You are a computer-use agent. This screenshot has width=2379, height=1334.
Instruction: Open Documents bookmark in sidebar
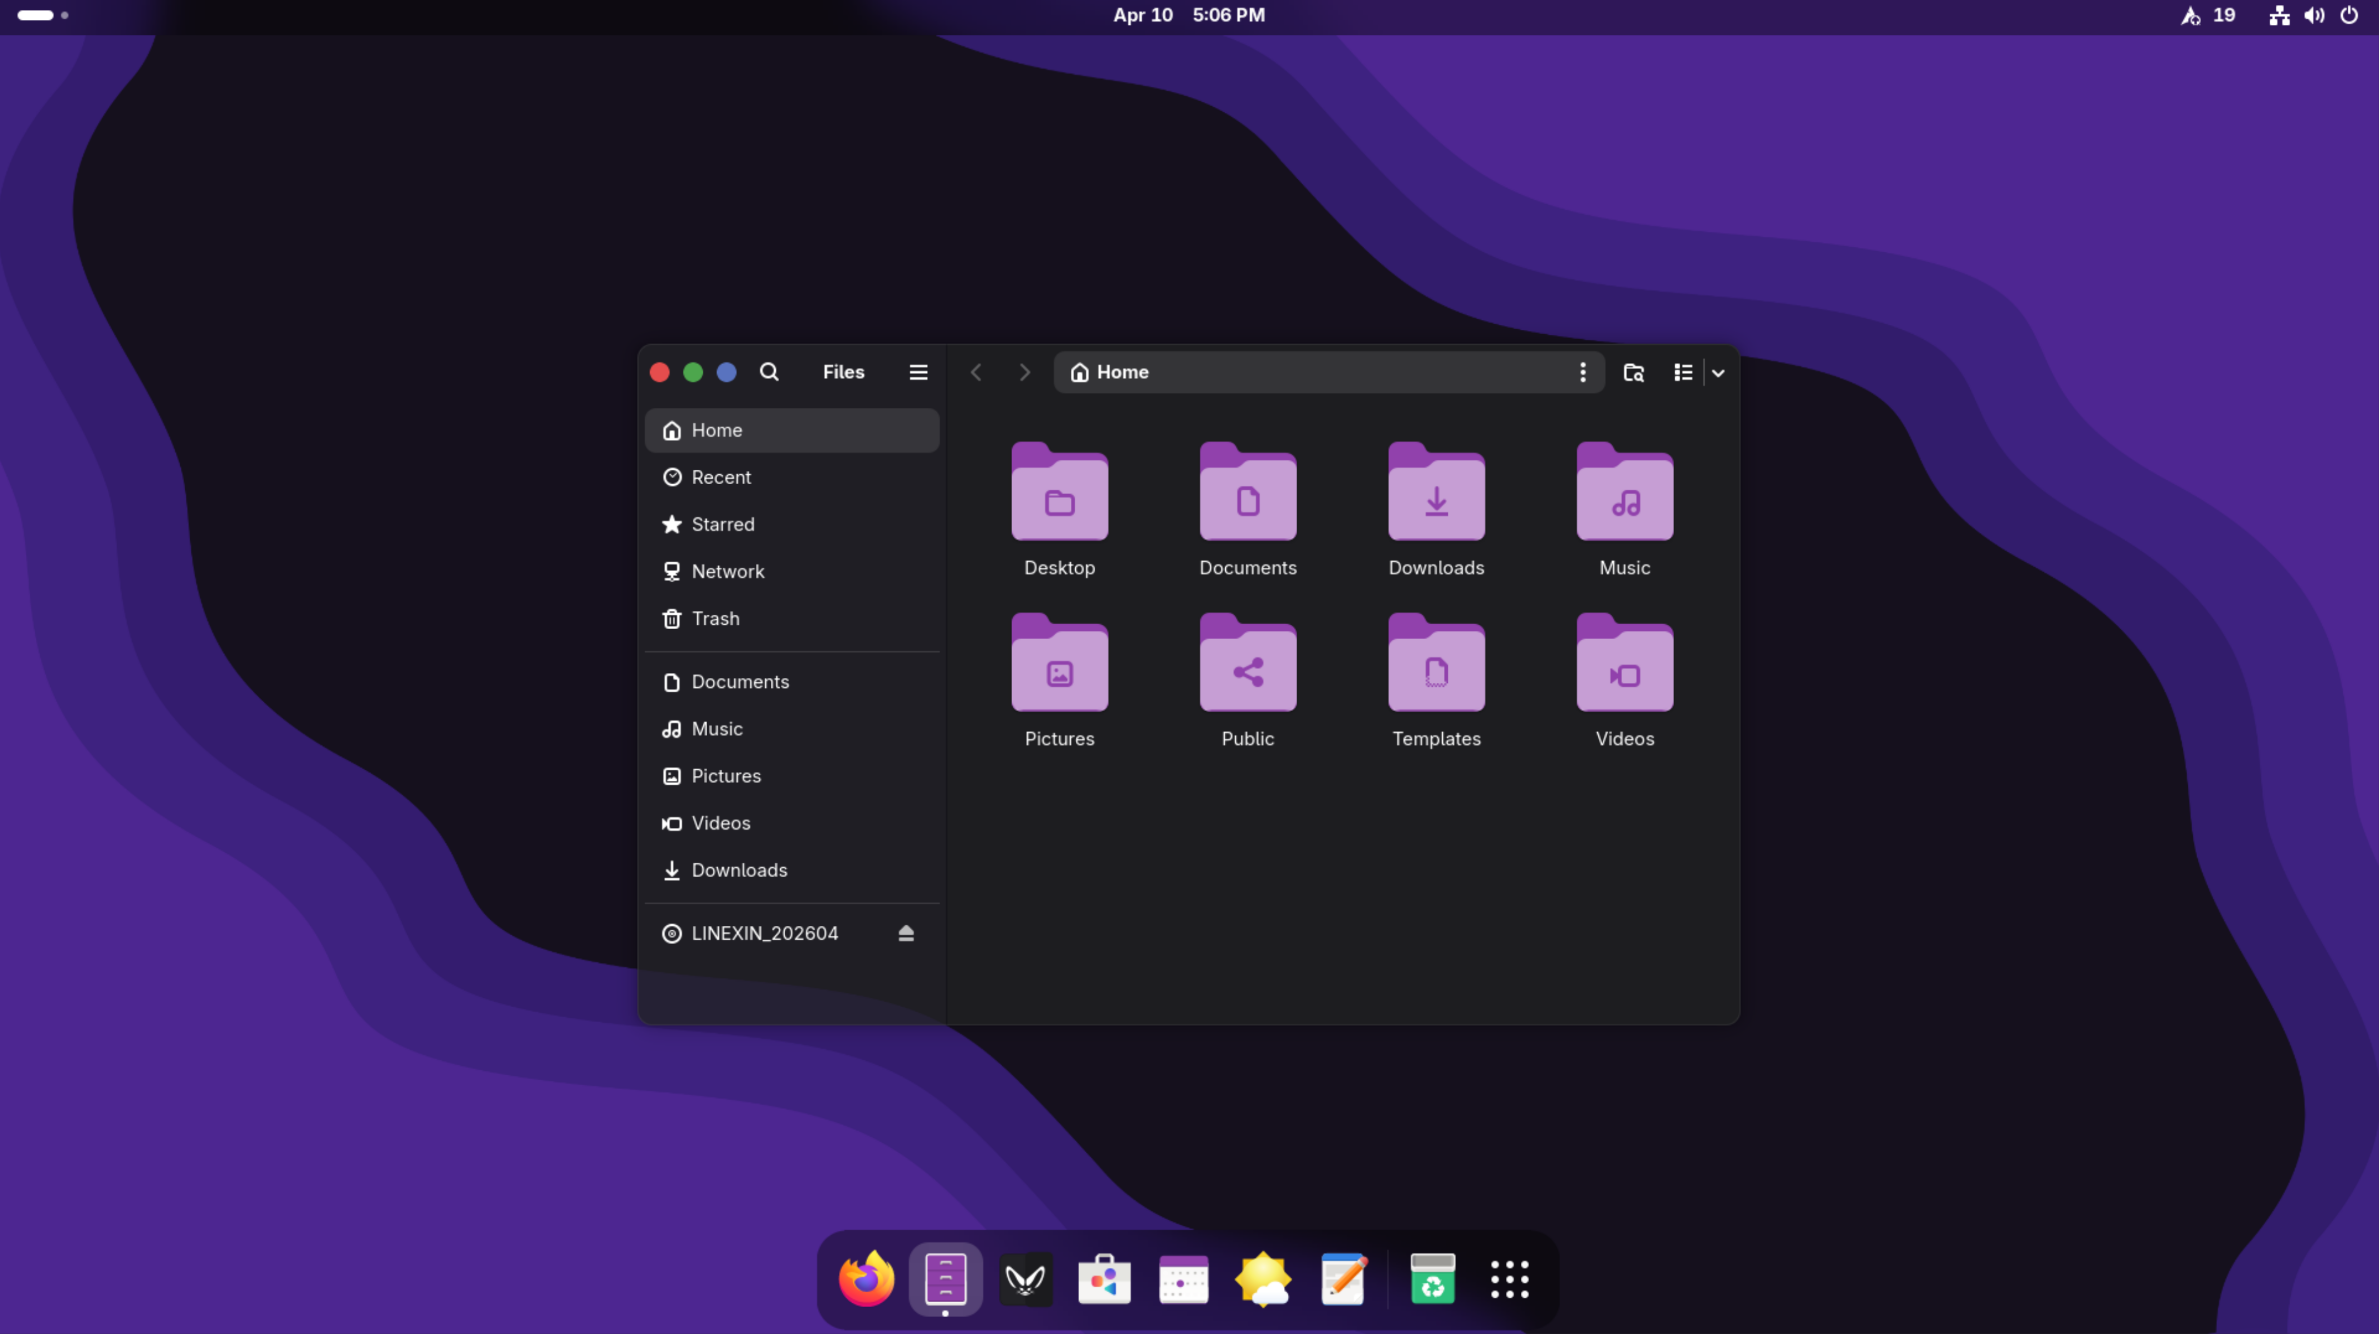pos(792,681)
